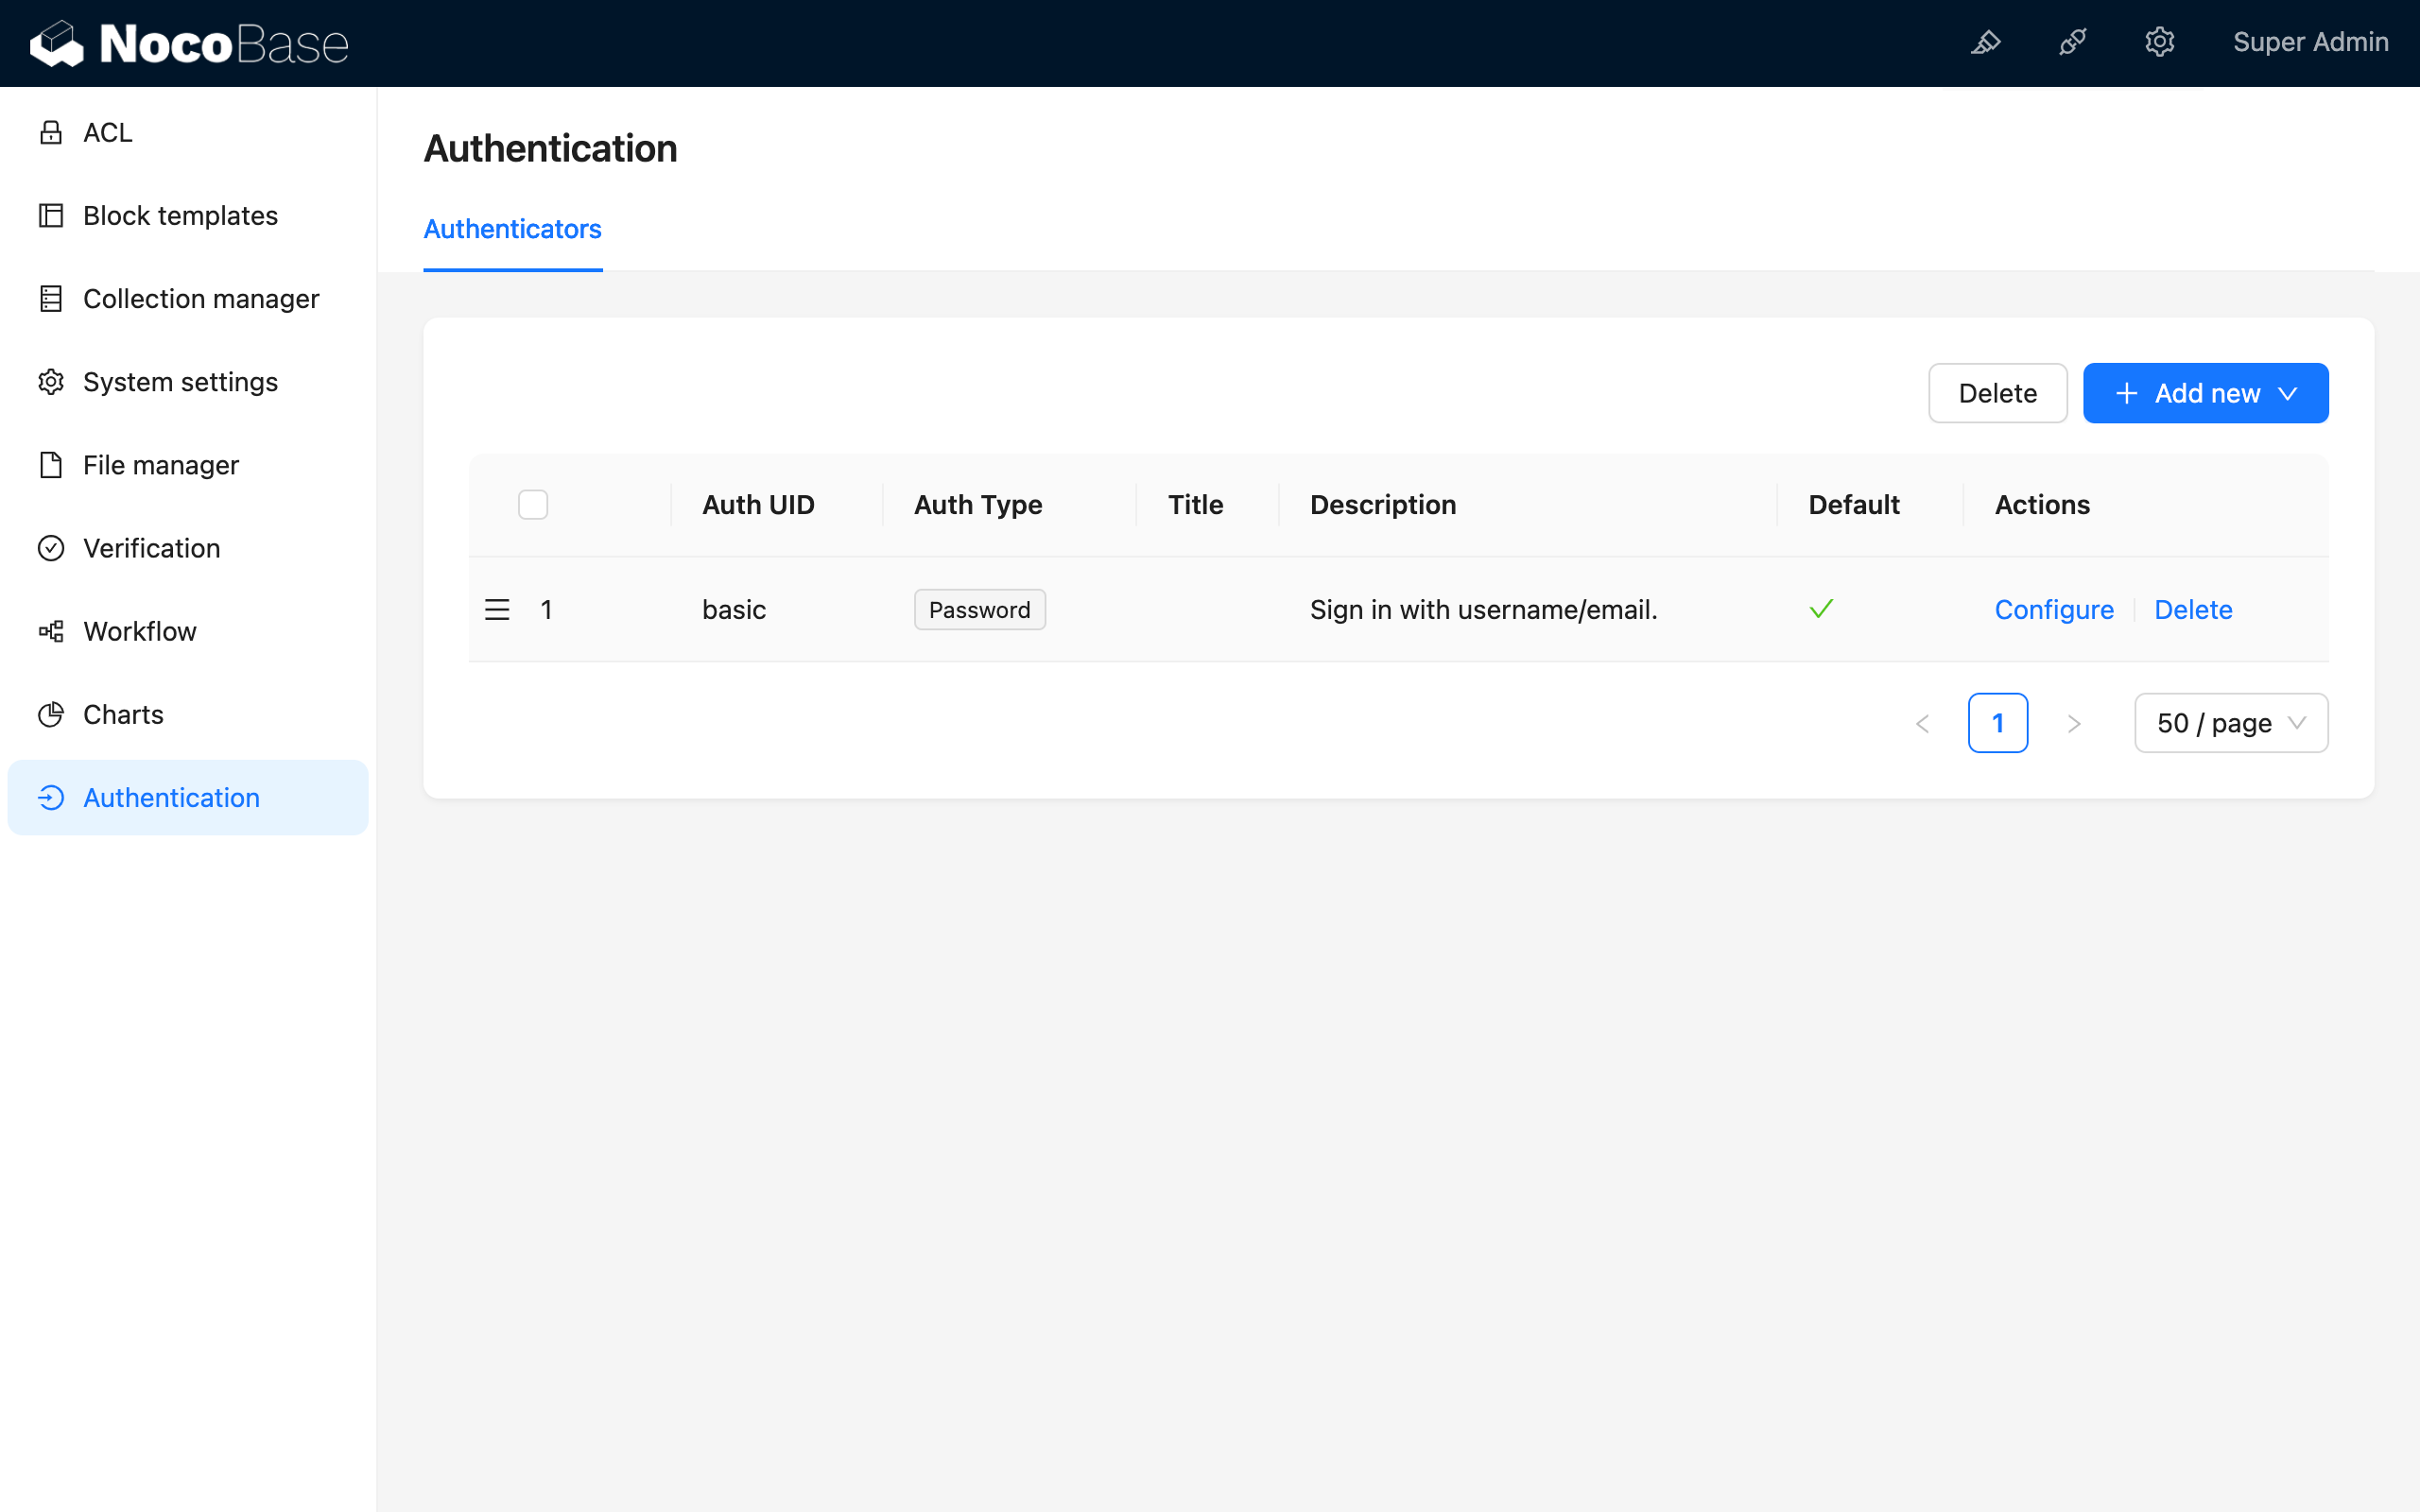2420x1512 pixels.
Task: Click the Workflow sidebar icon
Action: [51, 631]
